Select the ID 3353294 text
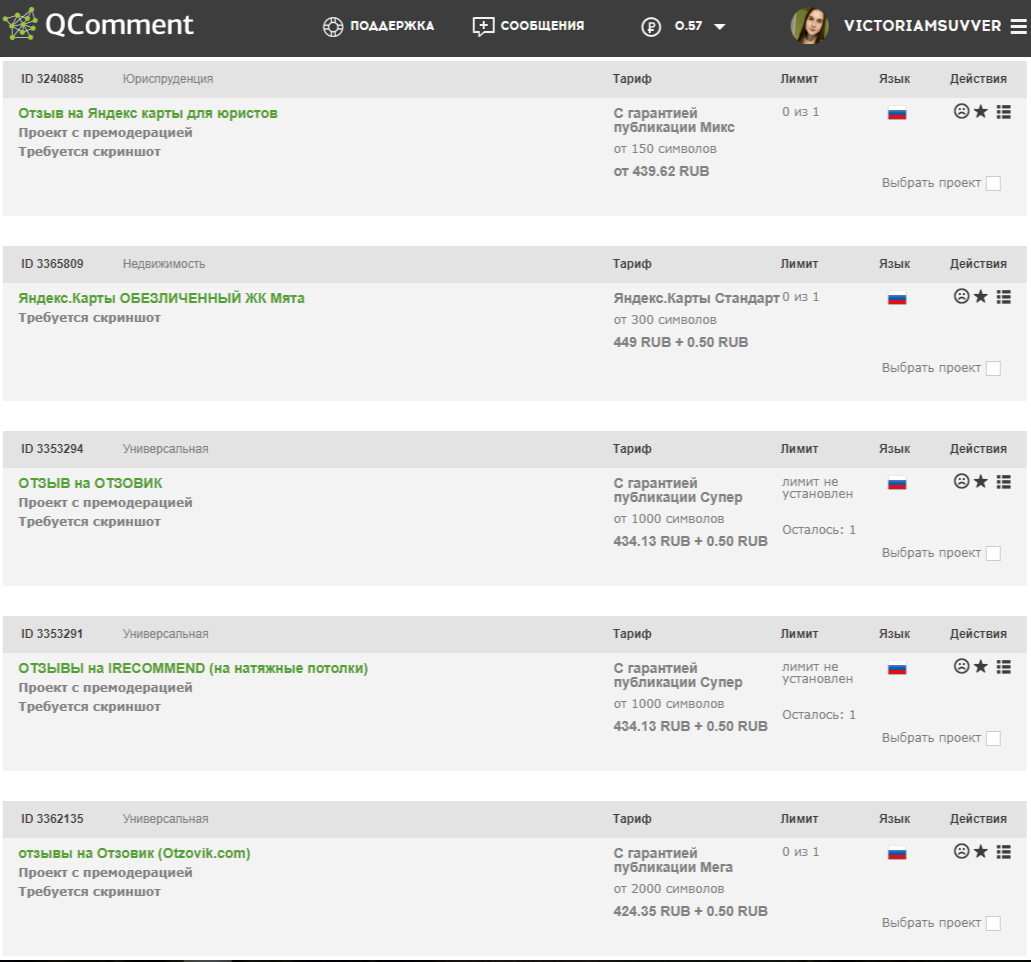 pyautogui.click(x=52, y=449)
